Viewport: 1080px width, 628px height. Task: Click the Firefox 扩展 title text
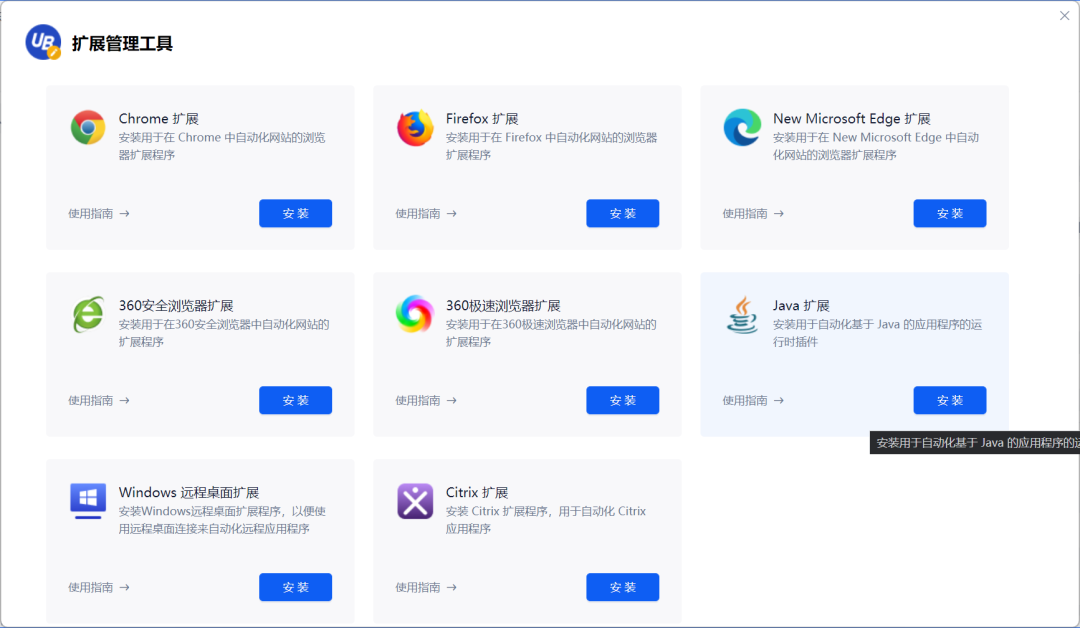tap(481, 118)
